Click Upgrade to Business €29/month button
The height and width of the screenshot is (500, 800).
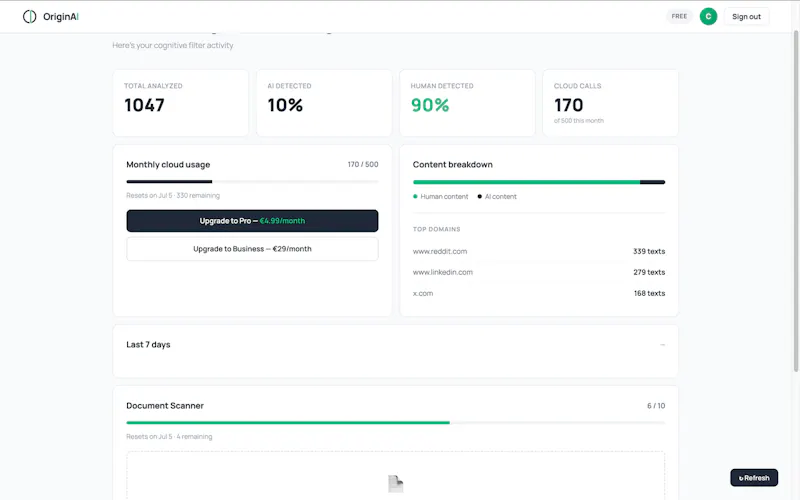click(x=252, y=249)
